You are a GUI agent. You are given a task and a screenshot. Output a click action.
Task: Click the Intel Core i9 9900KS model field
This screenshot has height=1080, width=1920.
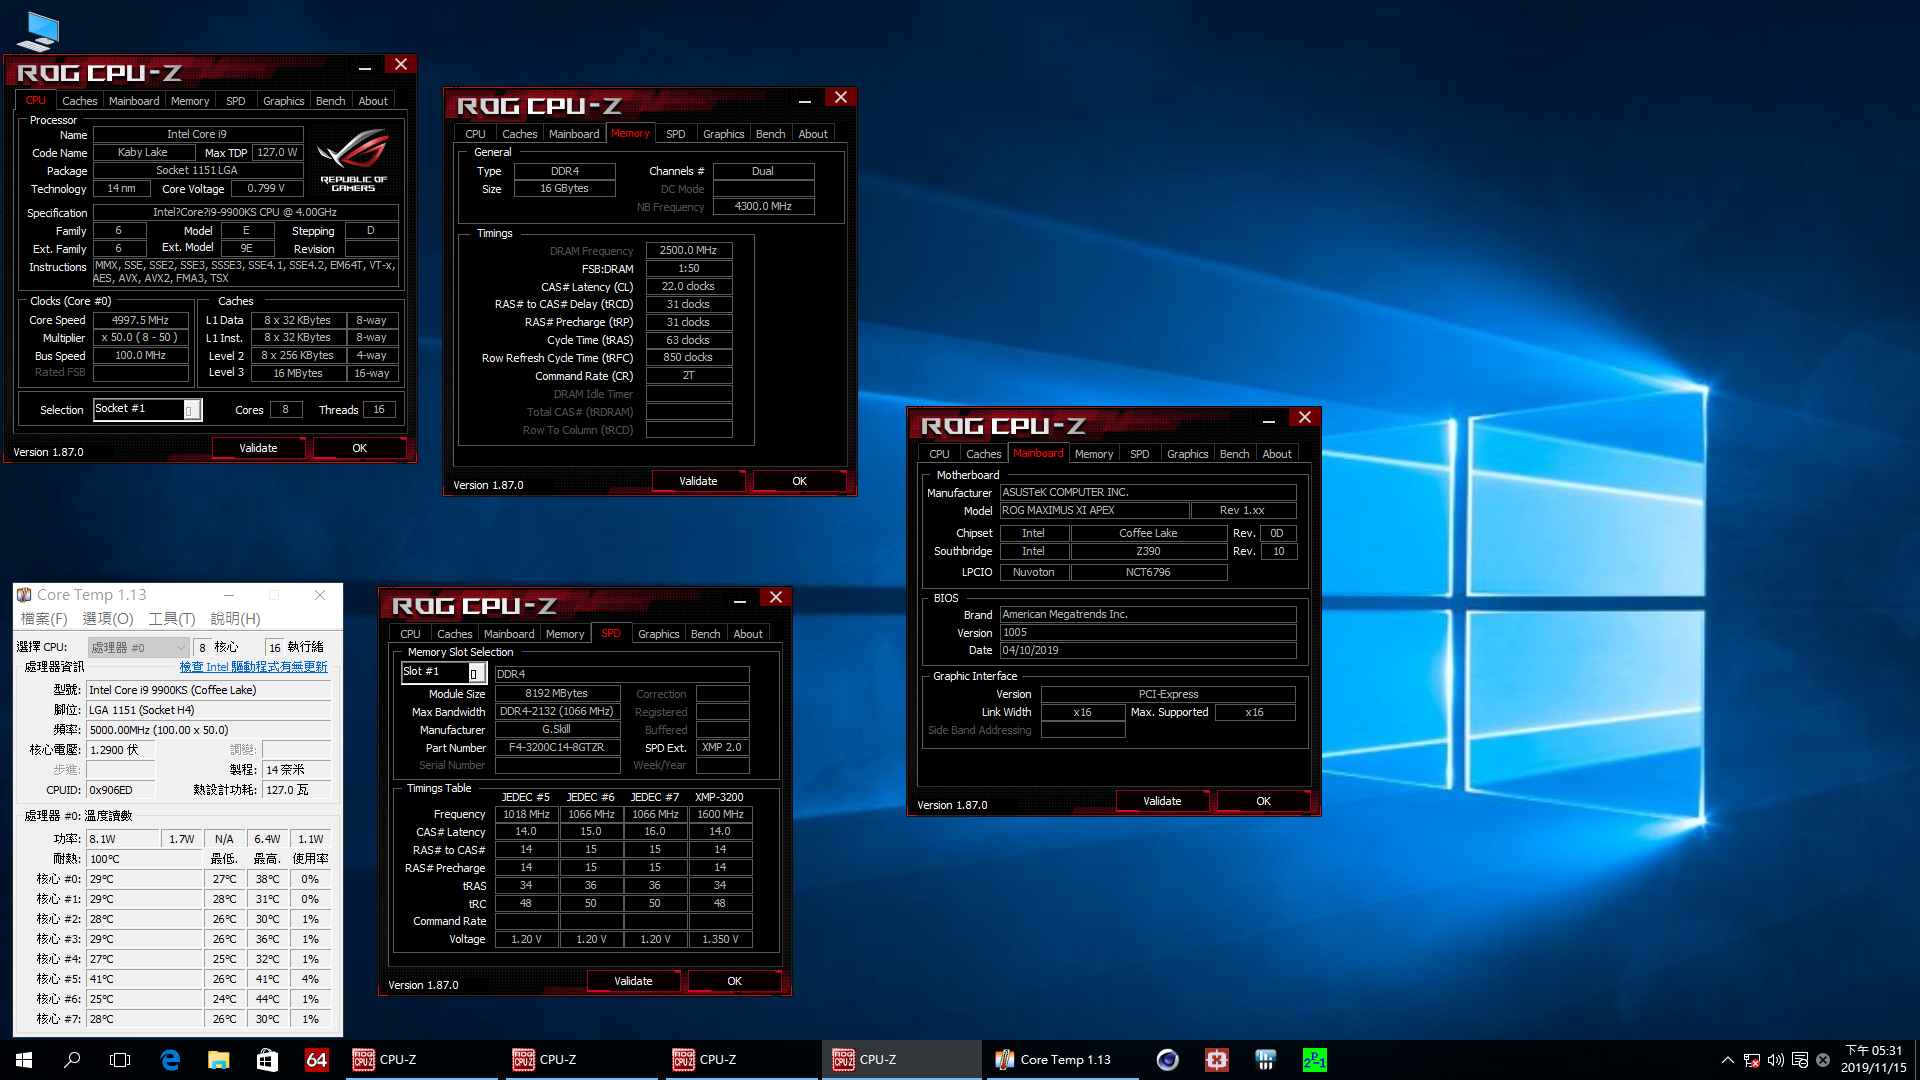click(x=208, y=690)
